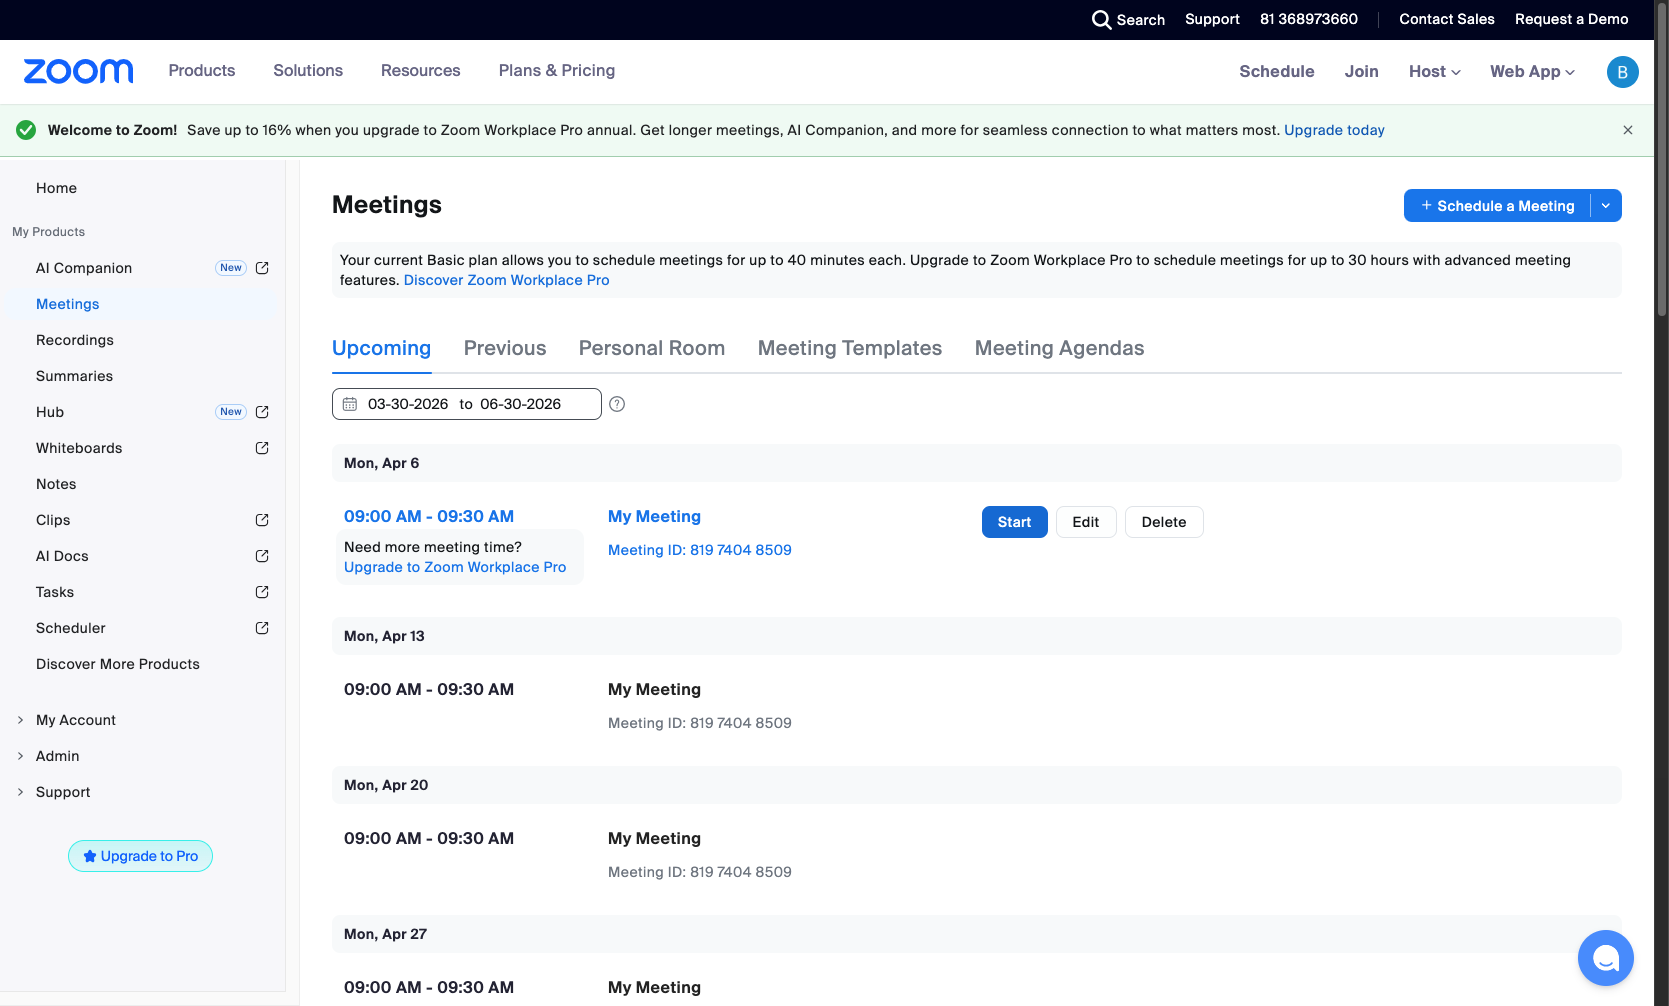This screenshot has width=1669, height=1006.
Task: Open the Products menu
Action: tap(202, 71)
